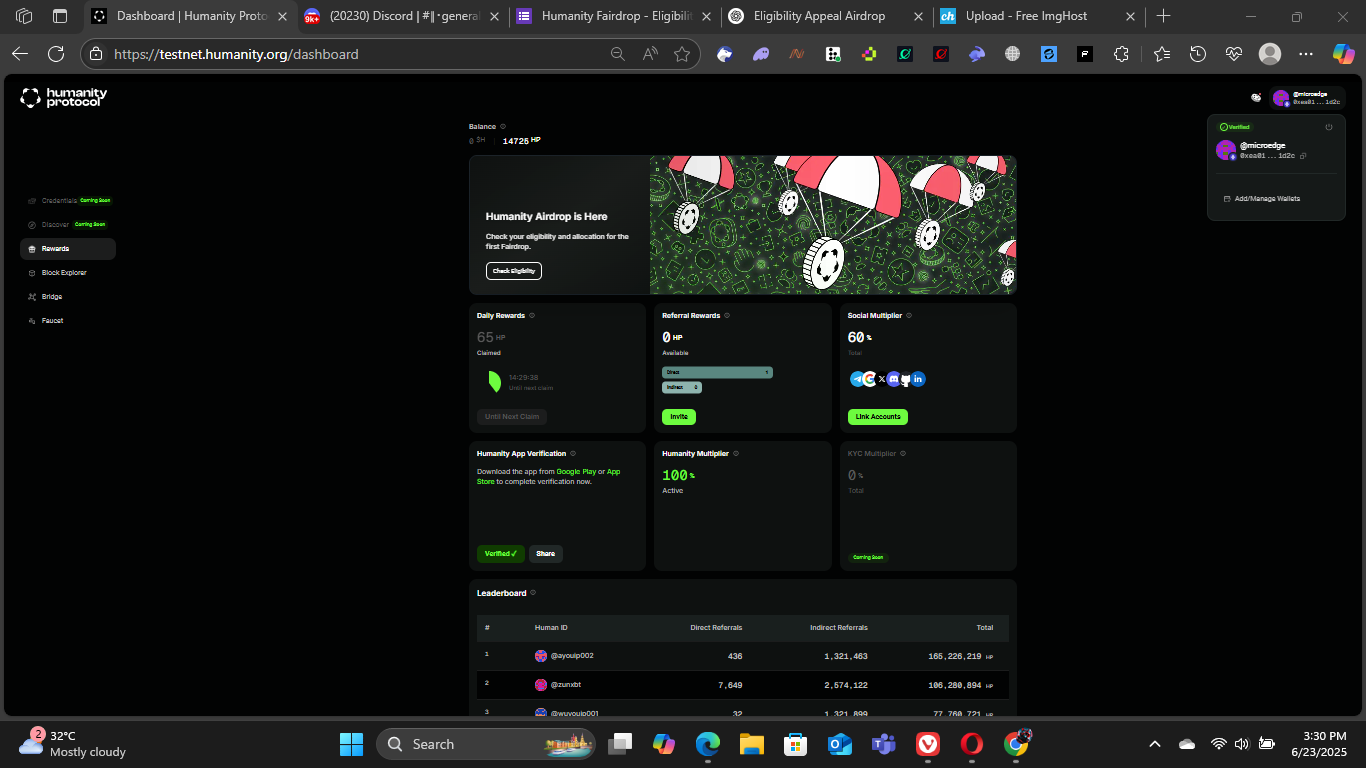Click the Link Accounts button

(x=878, y=417)
